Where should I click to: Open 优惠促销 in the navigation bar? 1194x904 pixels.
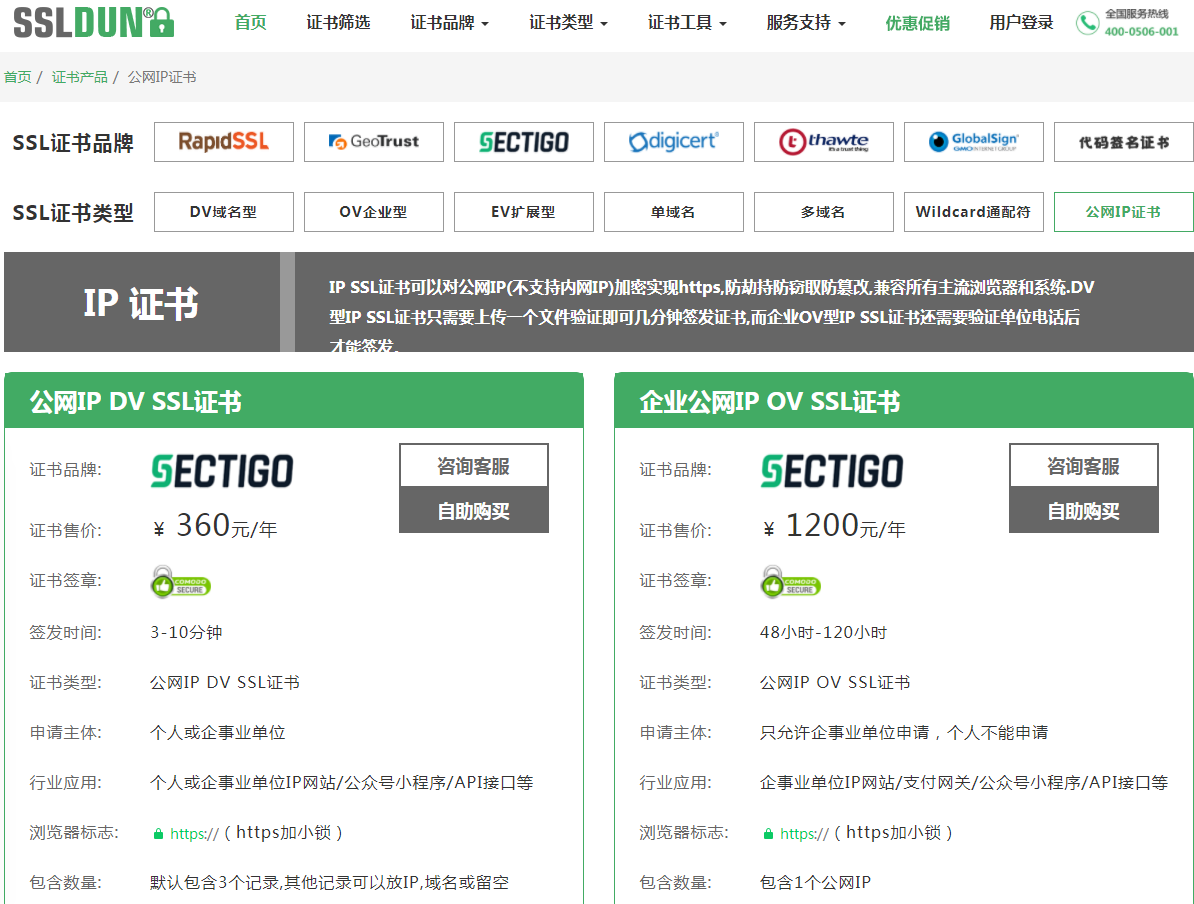[x=918, y=23]
